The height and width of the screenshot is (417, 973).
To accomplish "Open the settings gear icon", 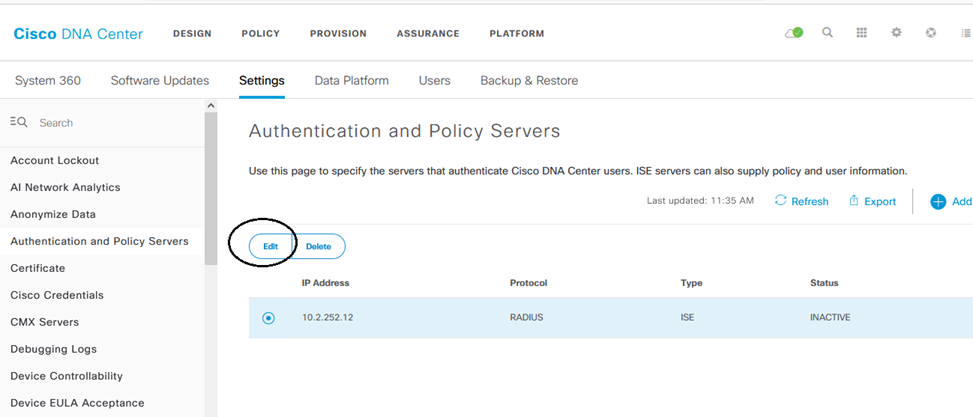I will [x=896, y=33].
